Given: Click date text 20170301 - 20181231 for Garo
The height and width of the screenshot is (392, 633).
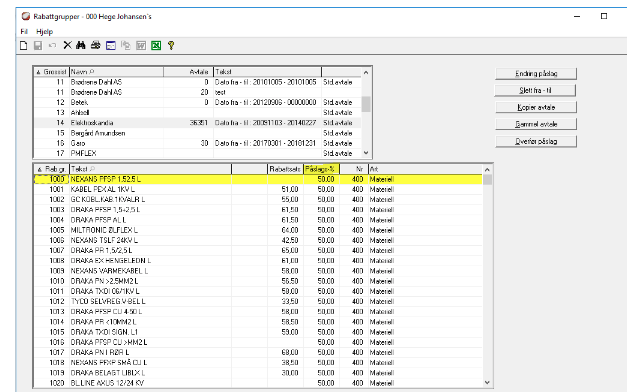Looking at the screenshot, I should 284,143.
